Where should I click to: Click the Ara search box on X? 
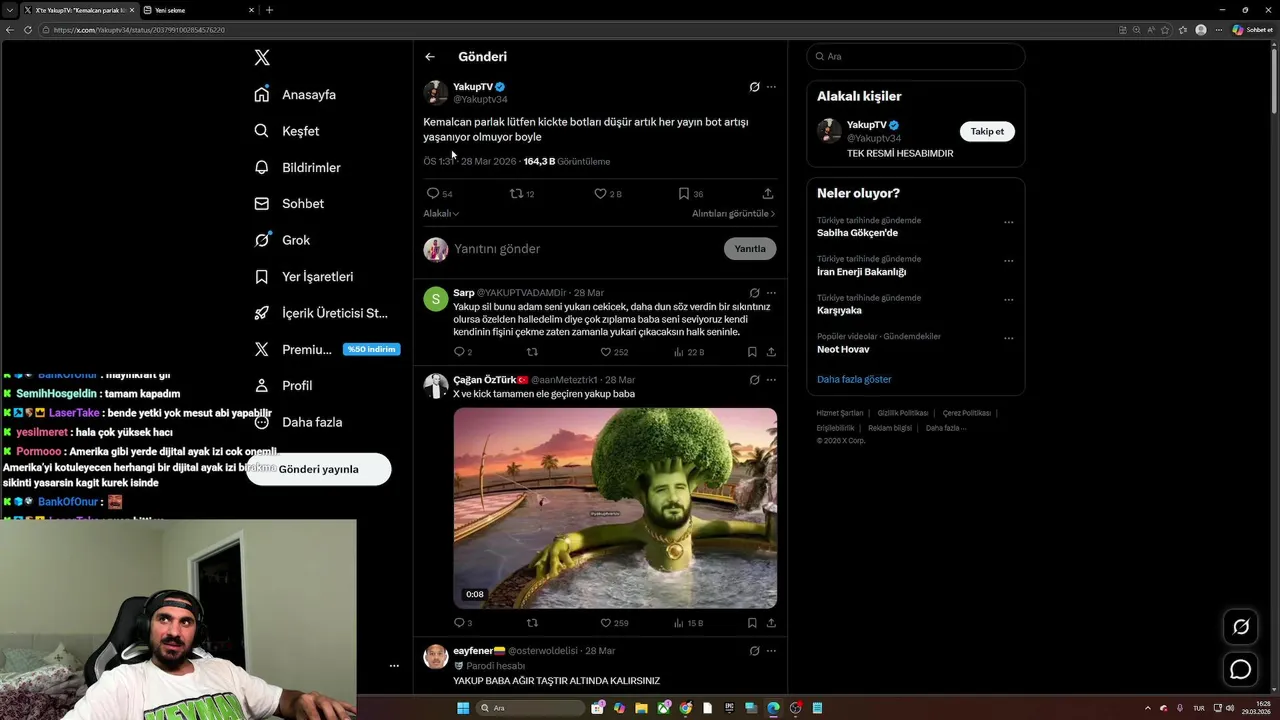tap(916, 57)
